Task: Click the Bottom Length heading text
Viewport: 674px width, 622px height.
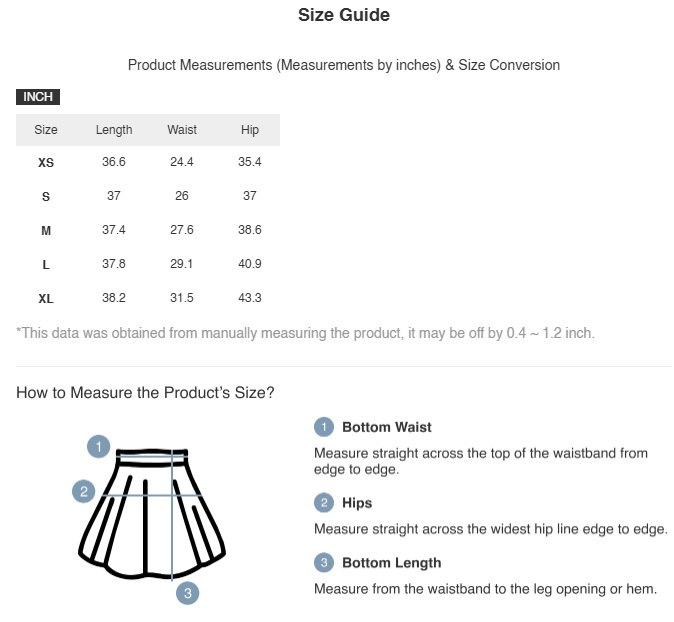Action: click(392, 563)
